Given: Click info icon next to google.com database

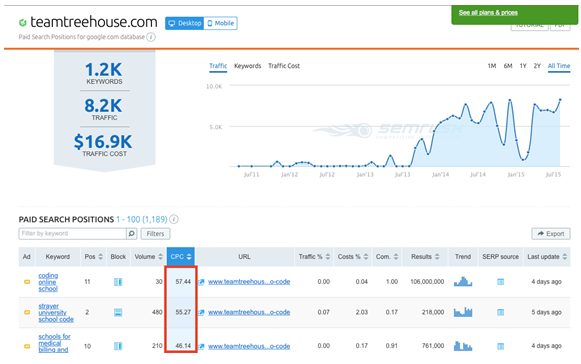Looking at the screenshot, I should 151,37.
